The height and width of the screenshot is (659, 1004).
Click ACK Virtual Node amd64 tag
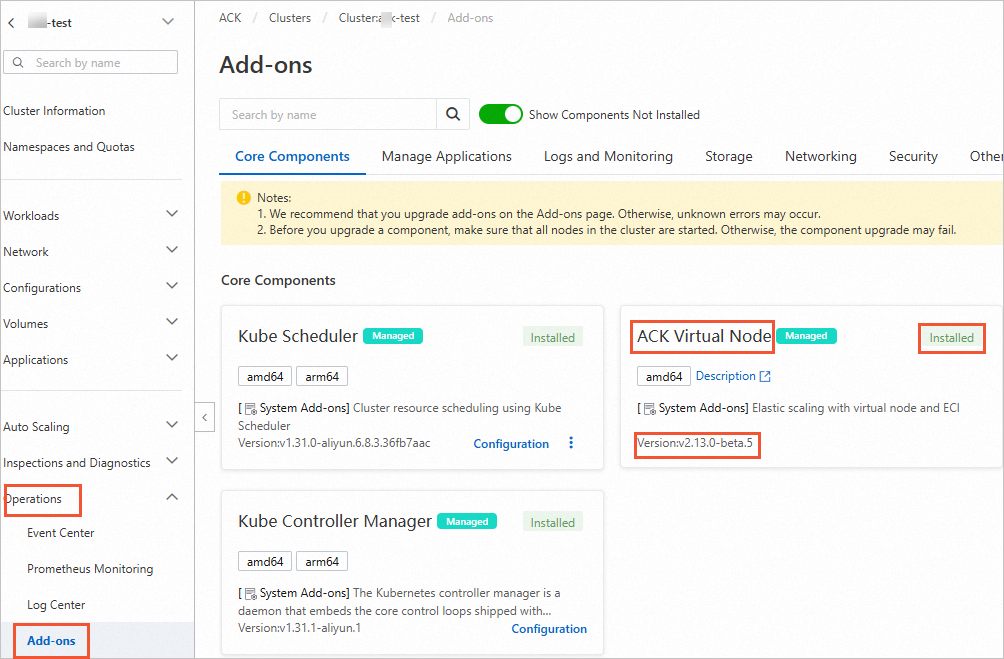click(x=664, y=377)
